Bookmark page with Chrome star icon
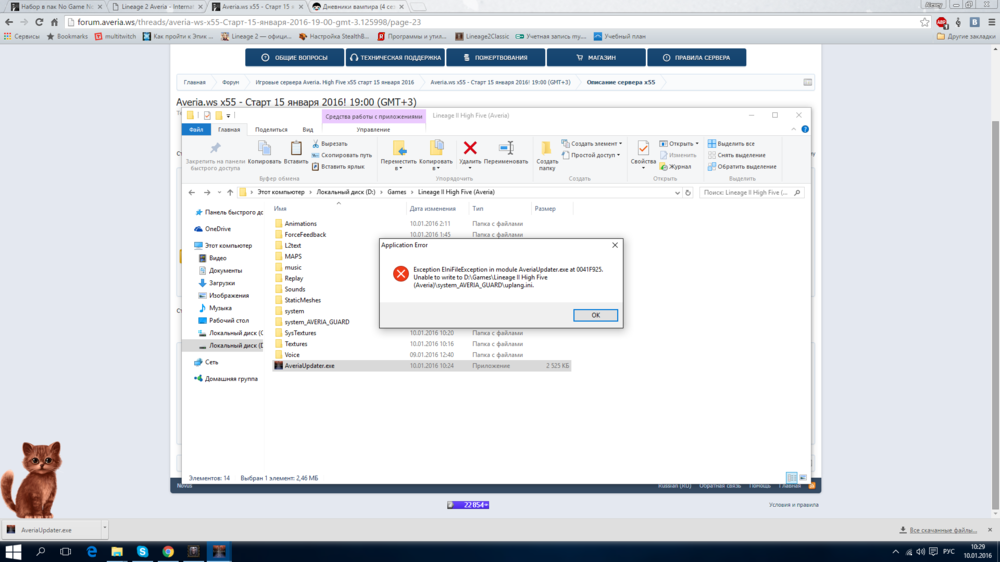Viewport: 1000px width, 562px height. click(925, 22)
